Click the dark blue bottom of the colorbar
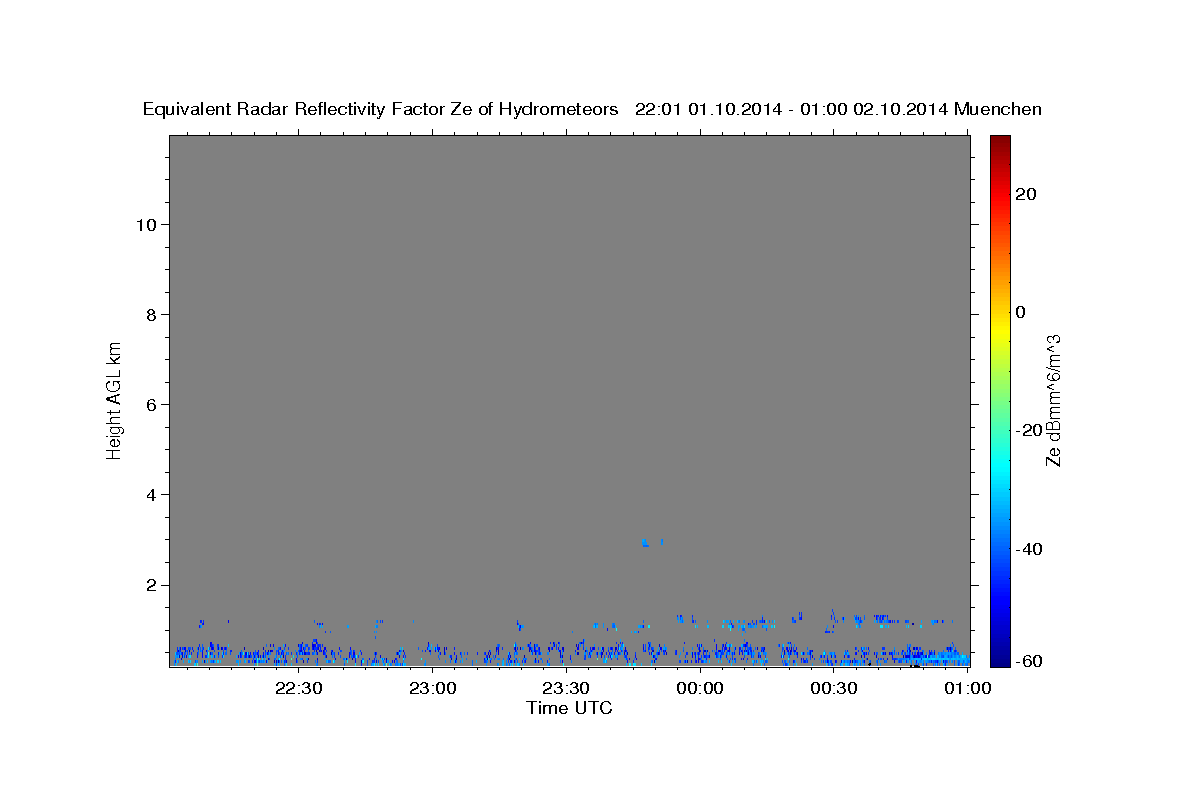 (1000, 658)
